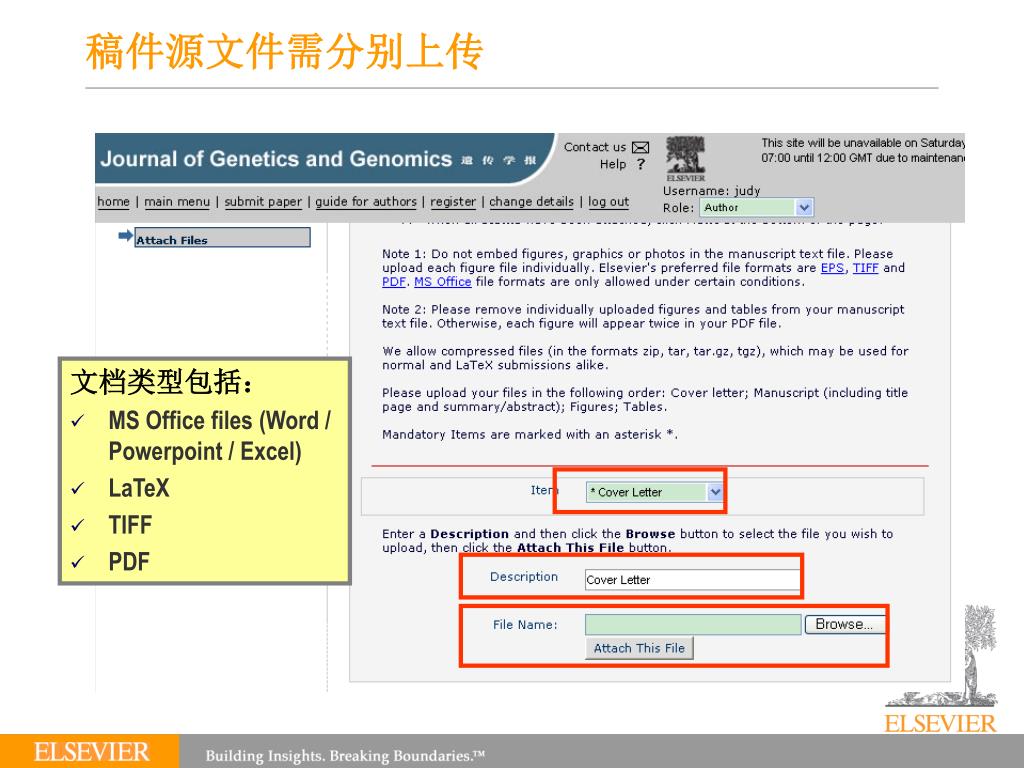Click the register link
Image resolution: width=1024 pixels, height=768 pixels.
pos(453,201)
